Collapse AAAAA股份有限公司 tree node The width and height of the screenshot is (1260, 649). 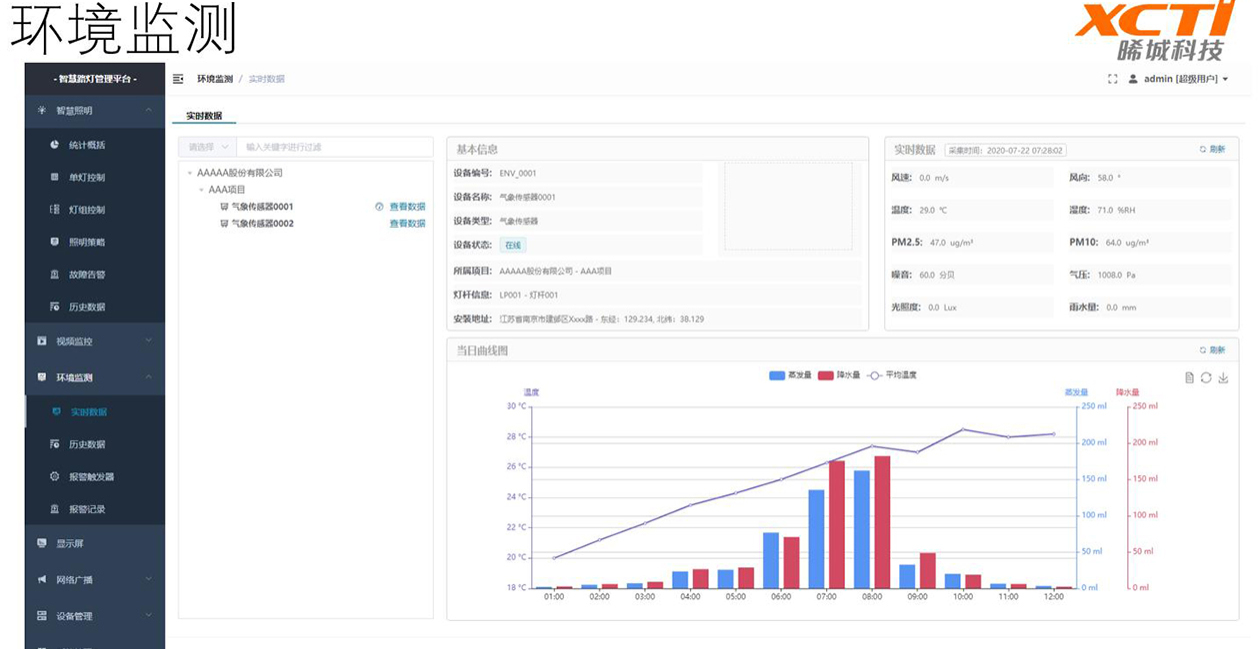190,173
